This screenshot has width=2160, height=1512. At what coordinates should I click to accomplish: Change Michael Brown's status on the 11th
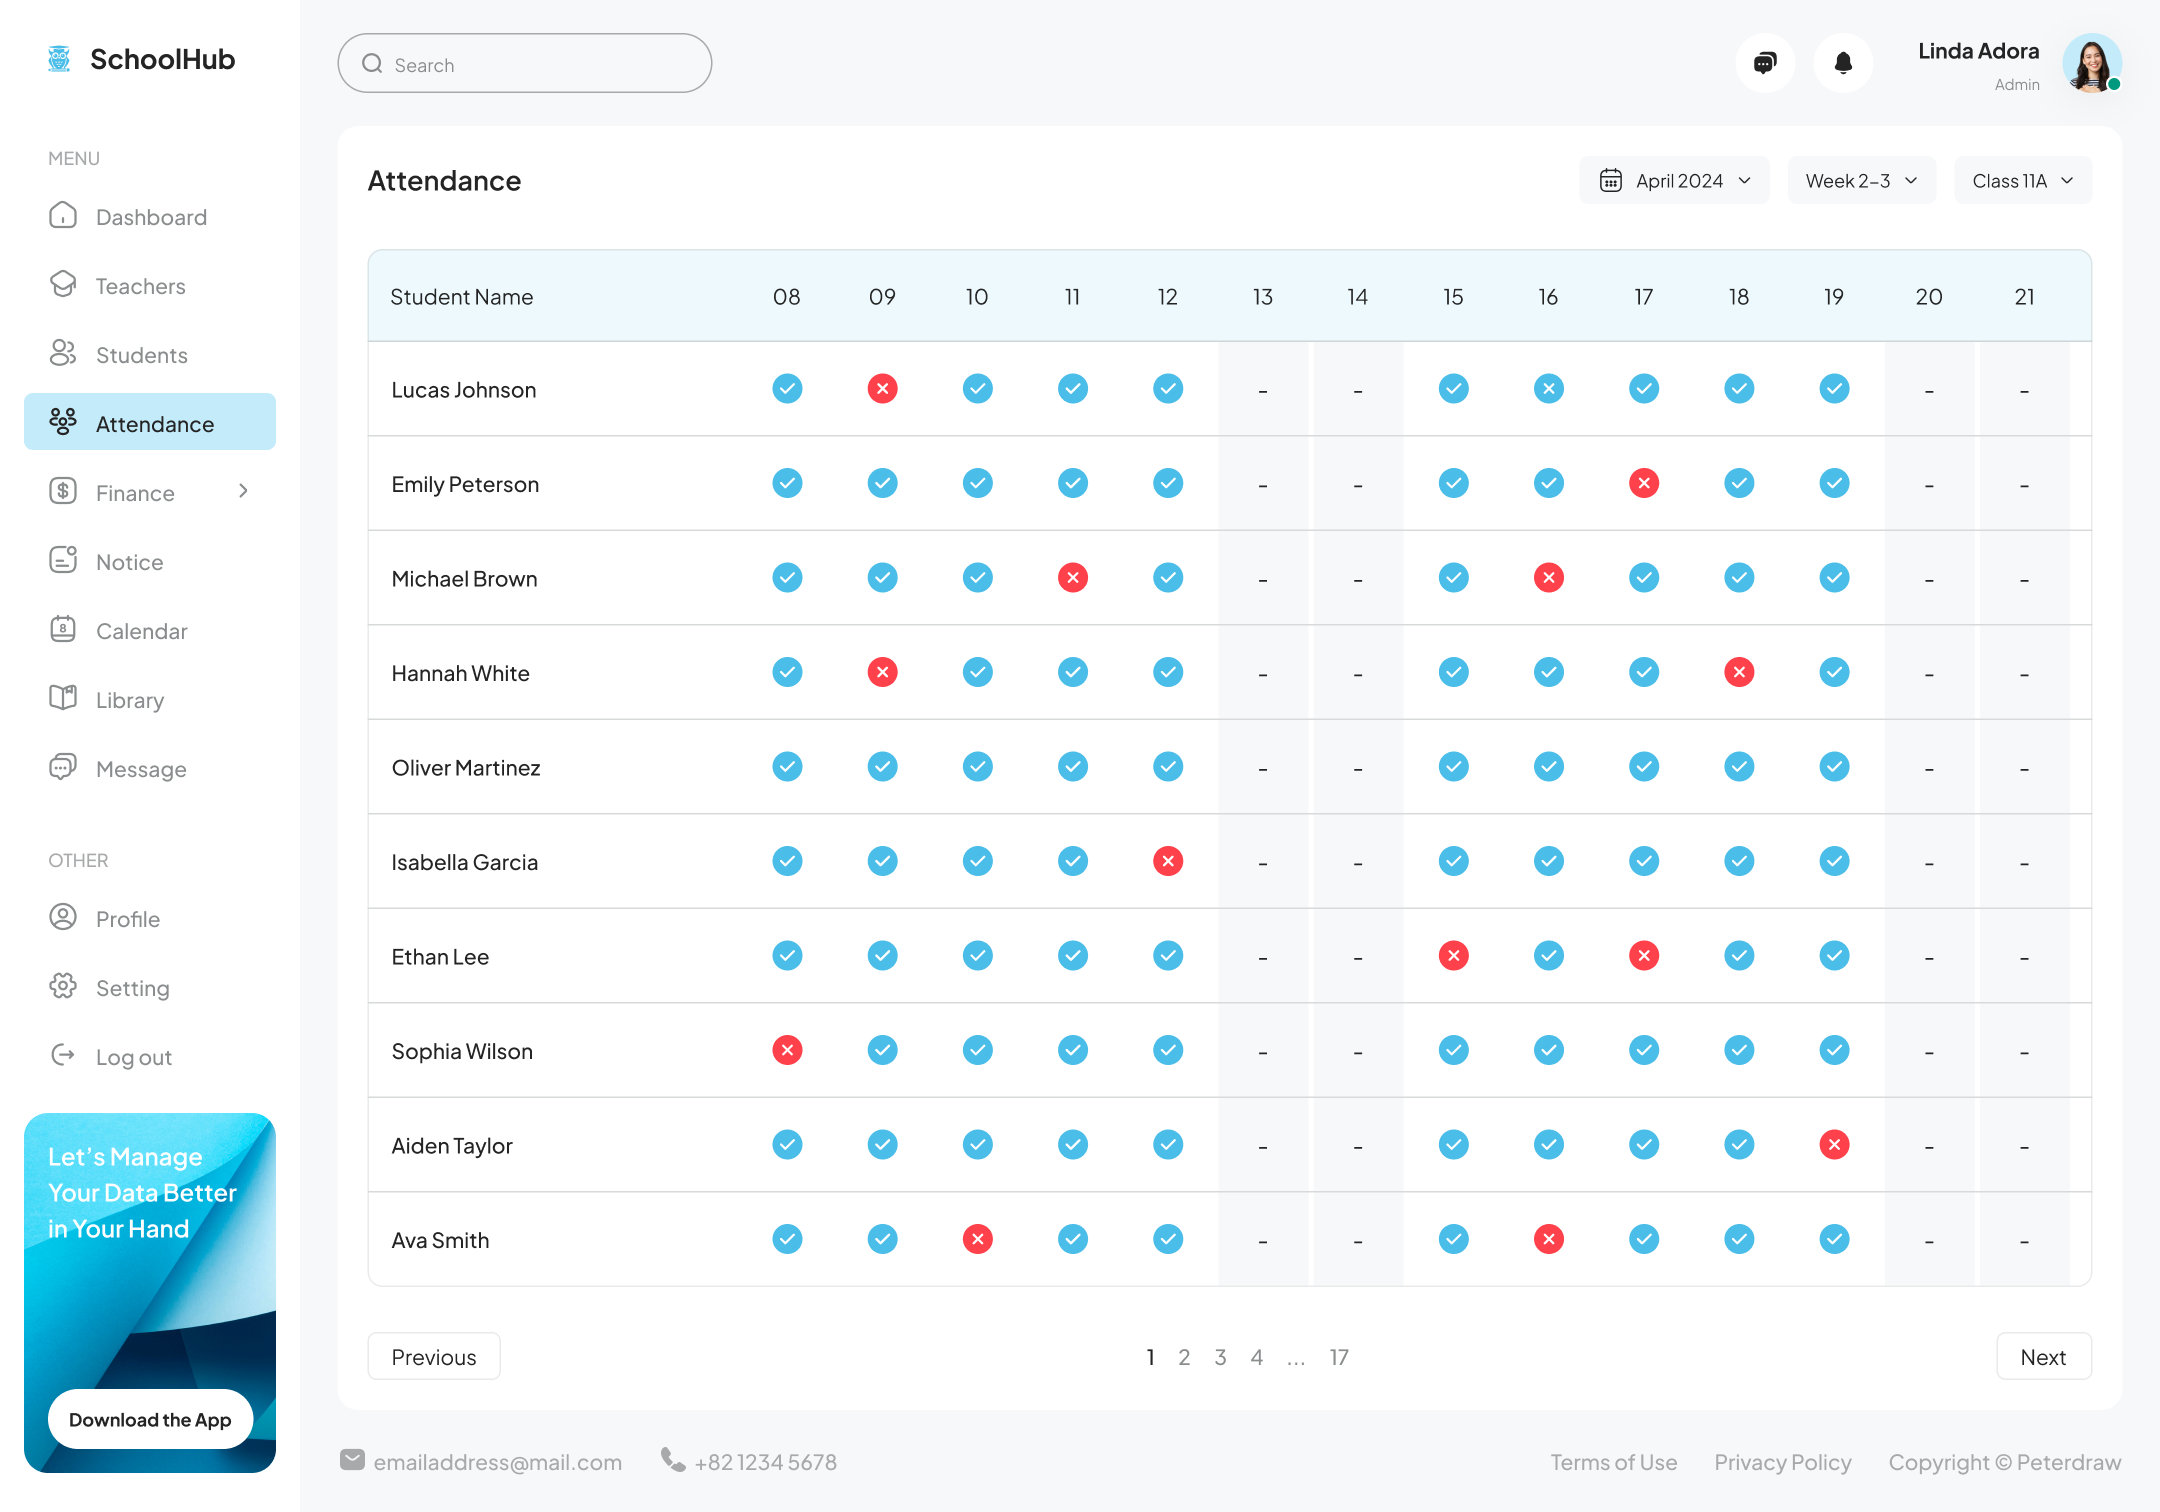[1072, 577]
